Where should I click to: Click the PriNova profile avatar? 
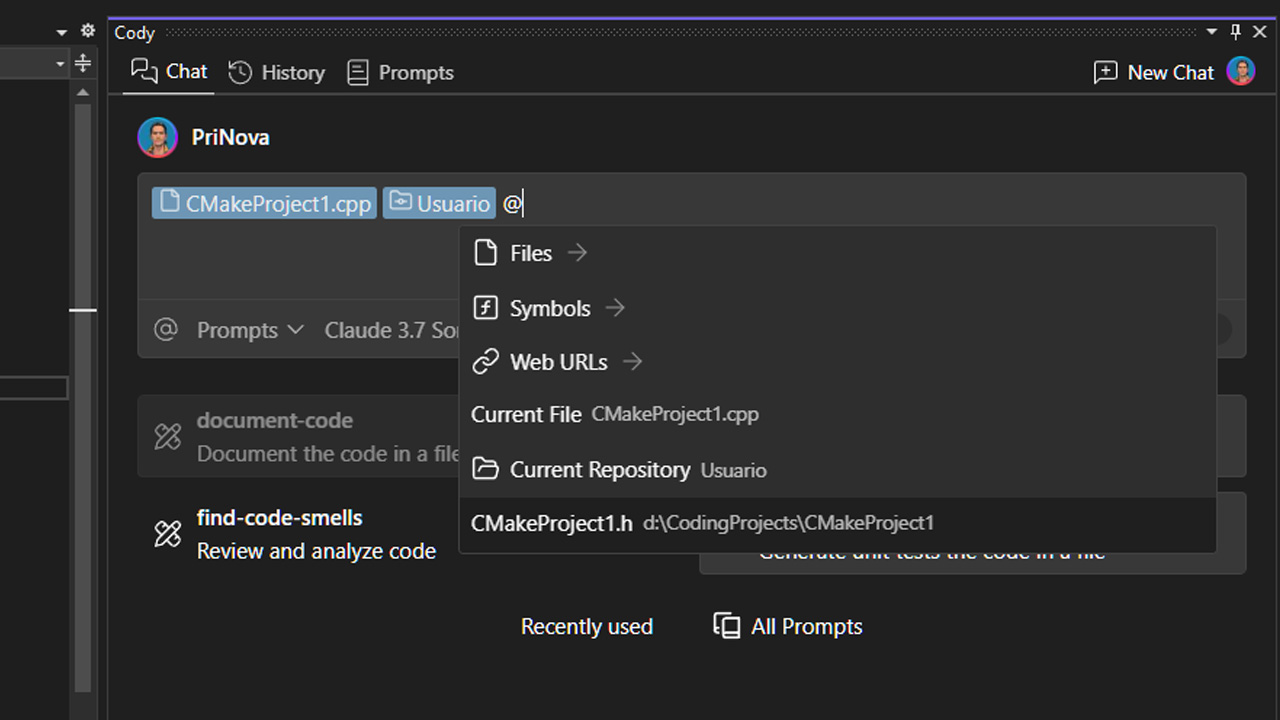[x=158, y=137]
